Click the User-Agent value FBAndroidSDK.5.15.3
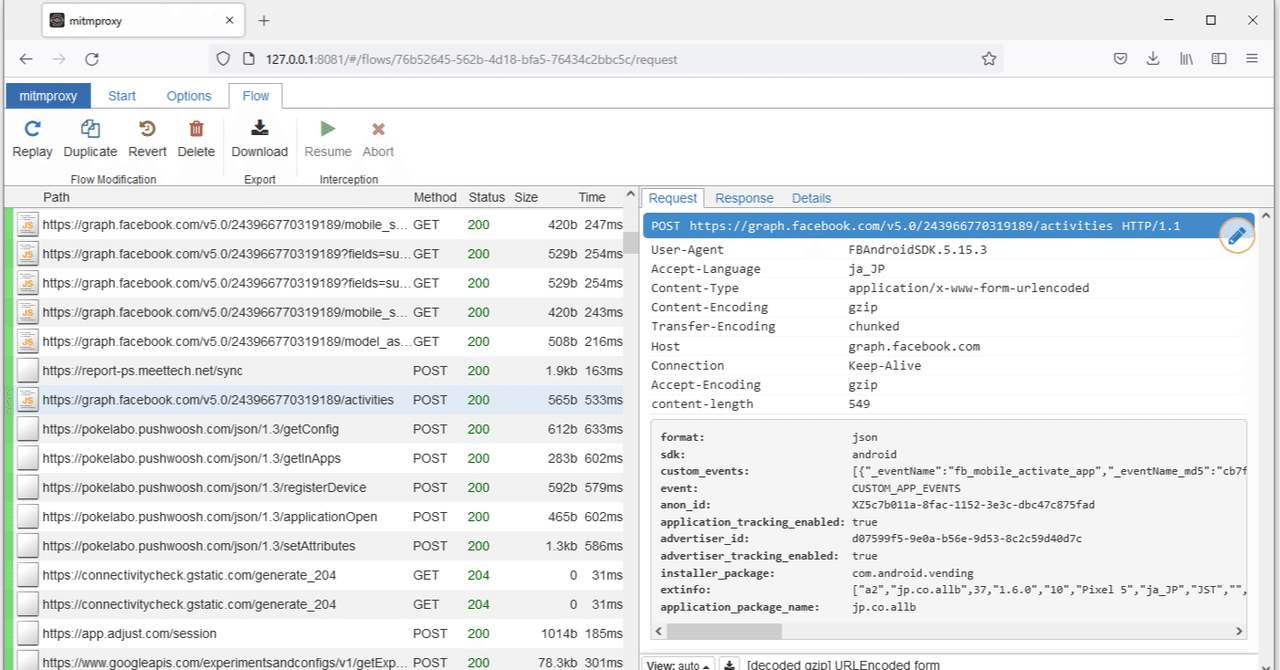 917,250
